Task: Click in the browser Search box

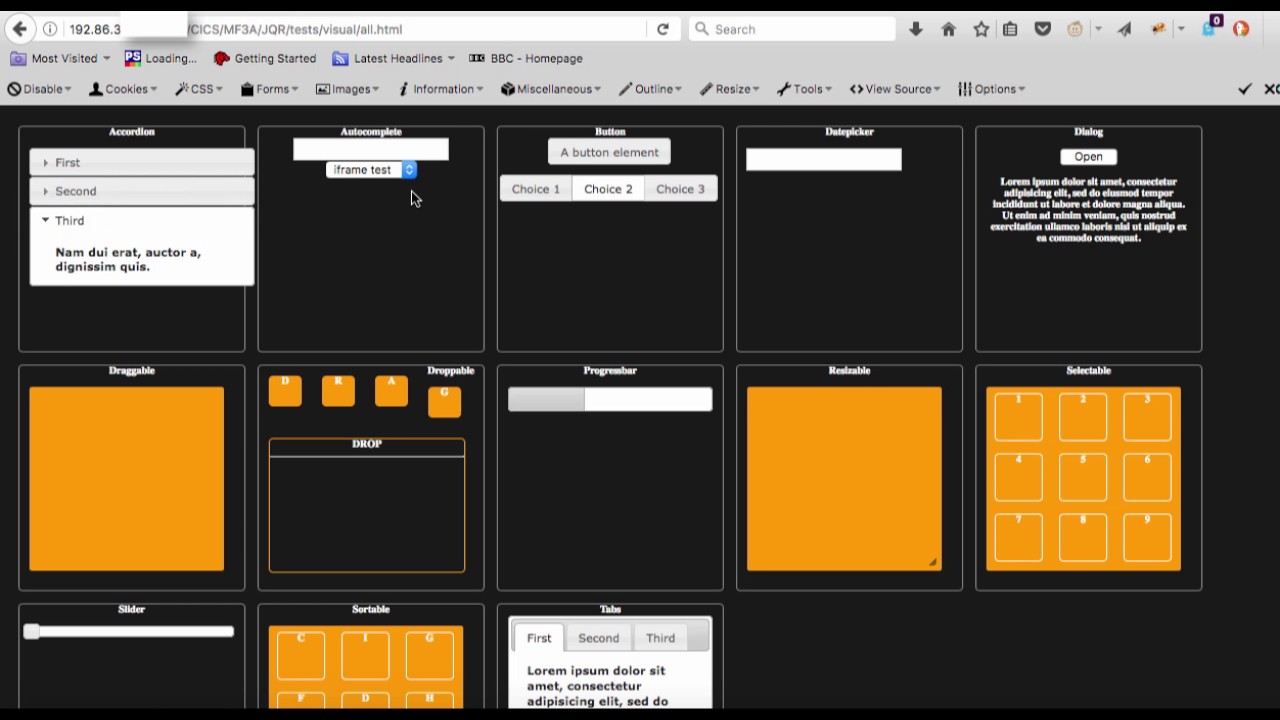Action: 792,29
